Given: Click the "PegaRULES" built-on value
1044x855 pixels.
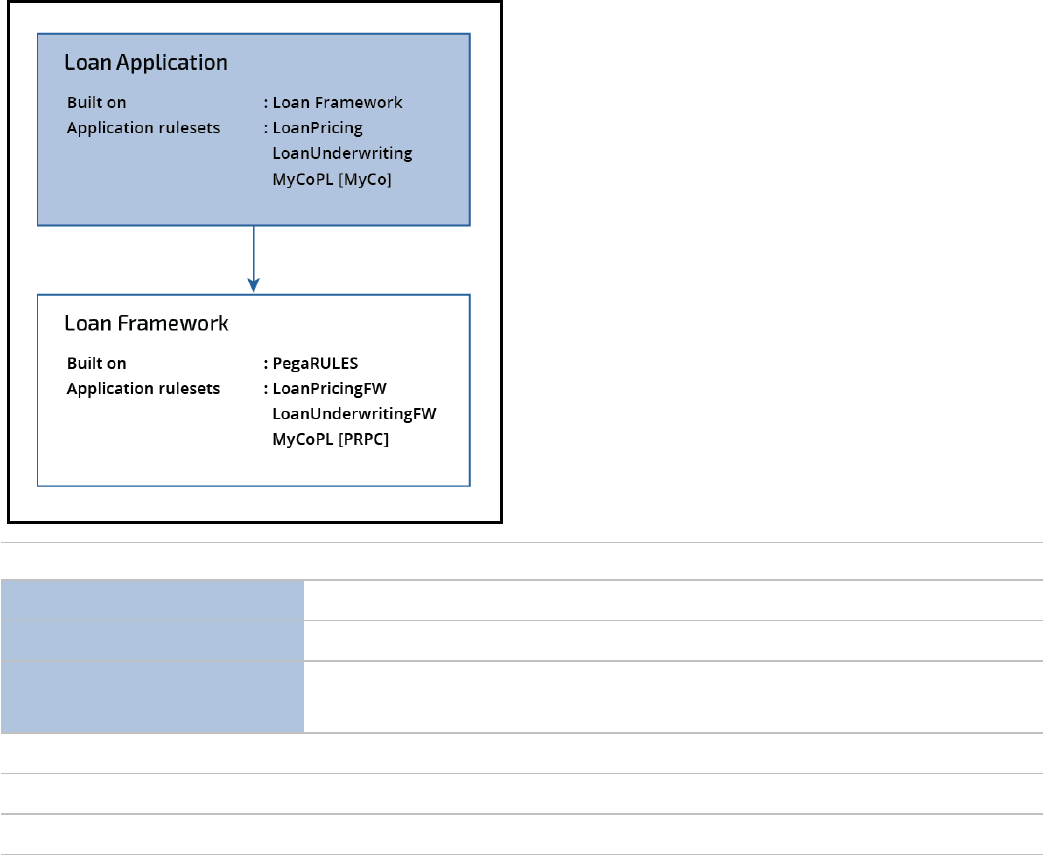Looking at the screenshot, I should point(315,364).
